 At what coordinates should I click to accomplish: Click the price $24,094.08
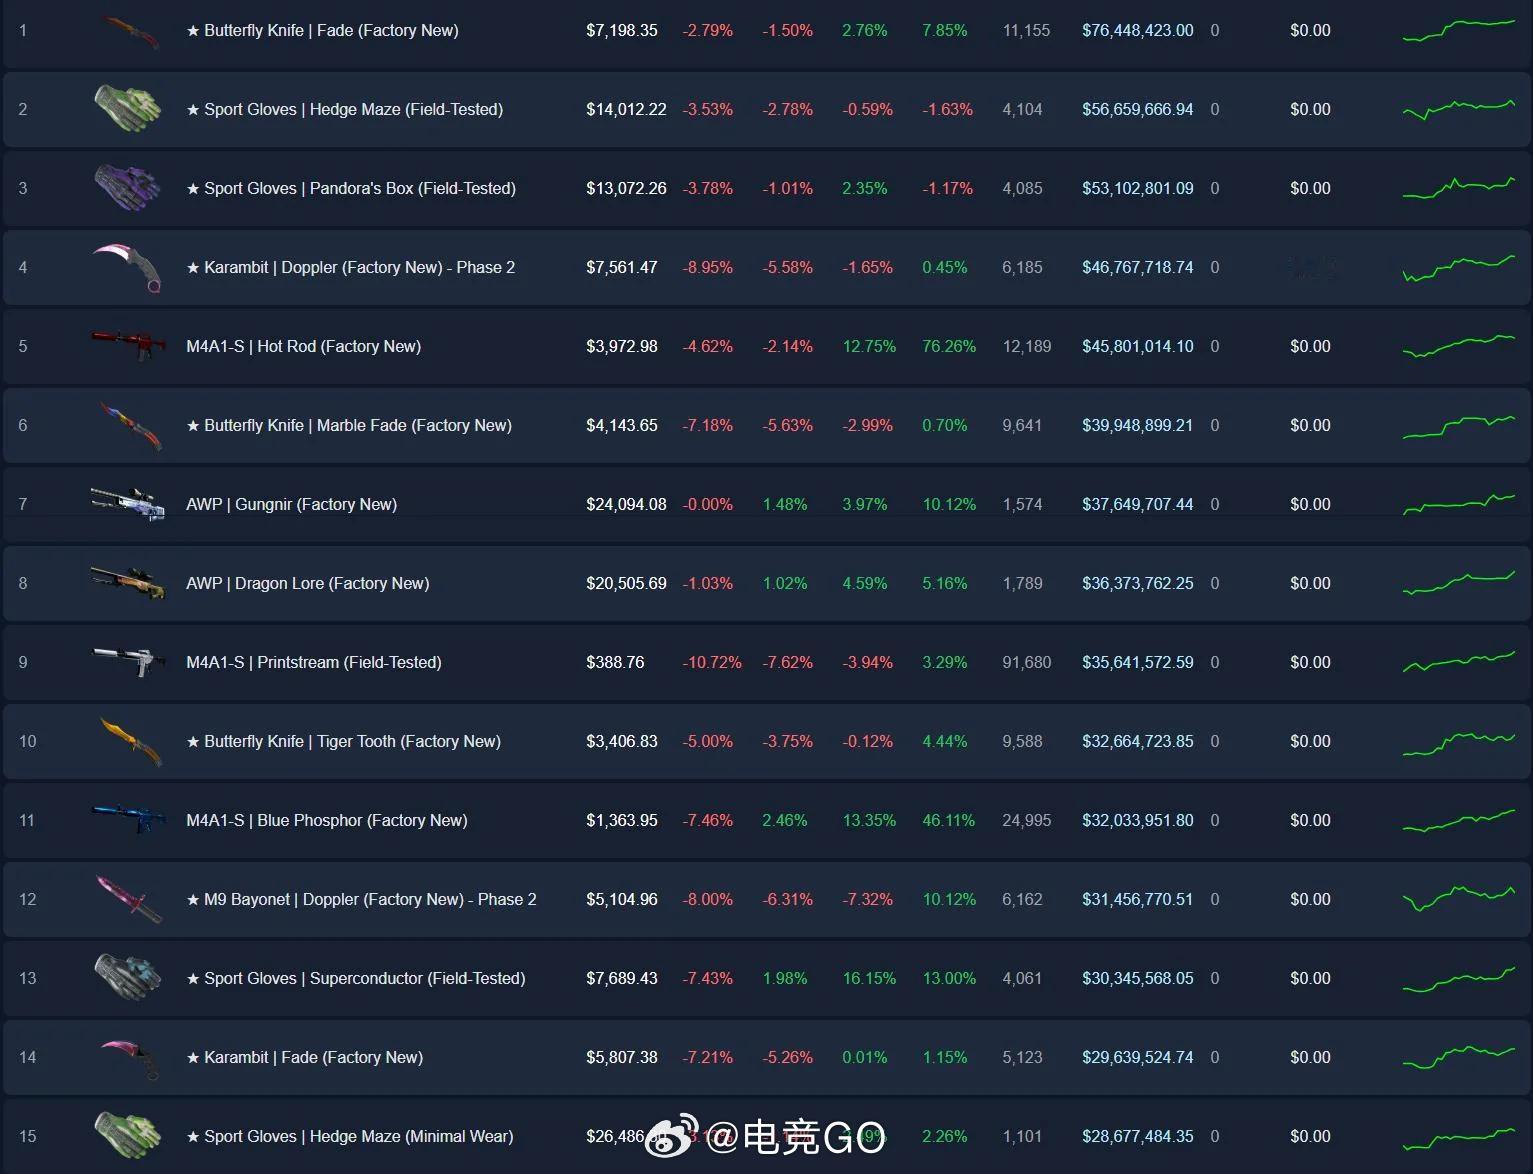point(626,504)
